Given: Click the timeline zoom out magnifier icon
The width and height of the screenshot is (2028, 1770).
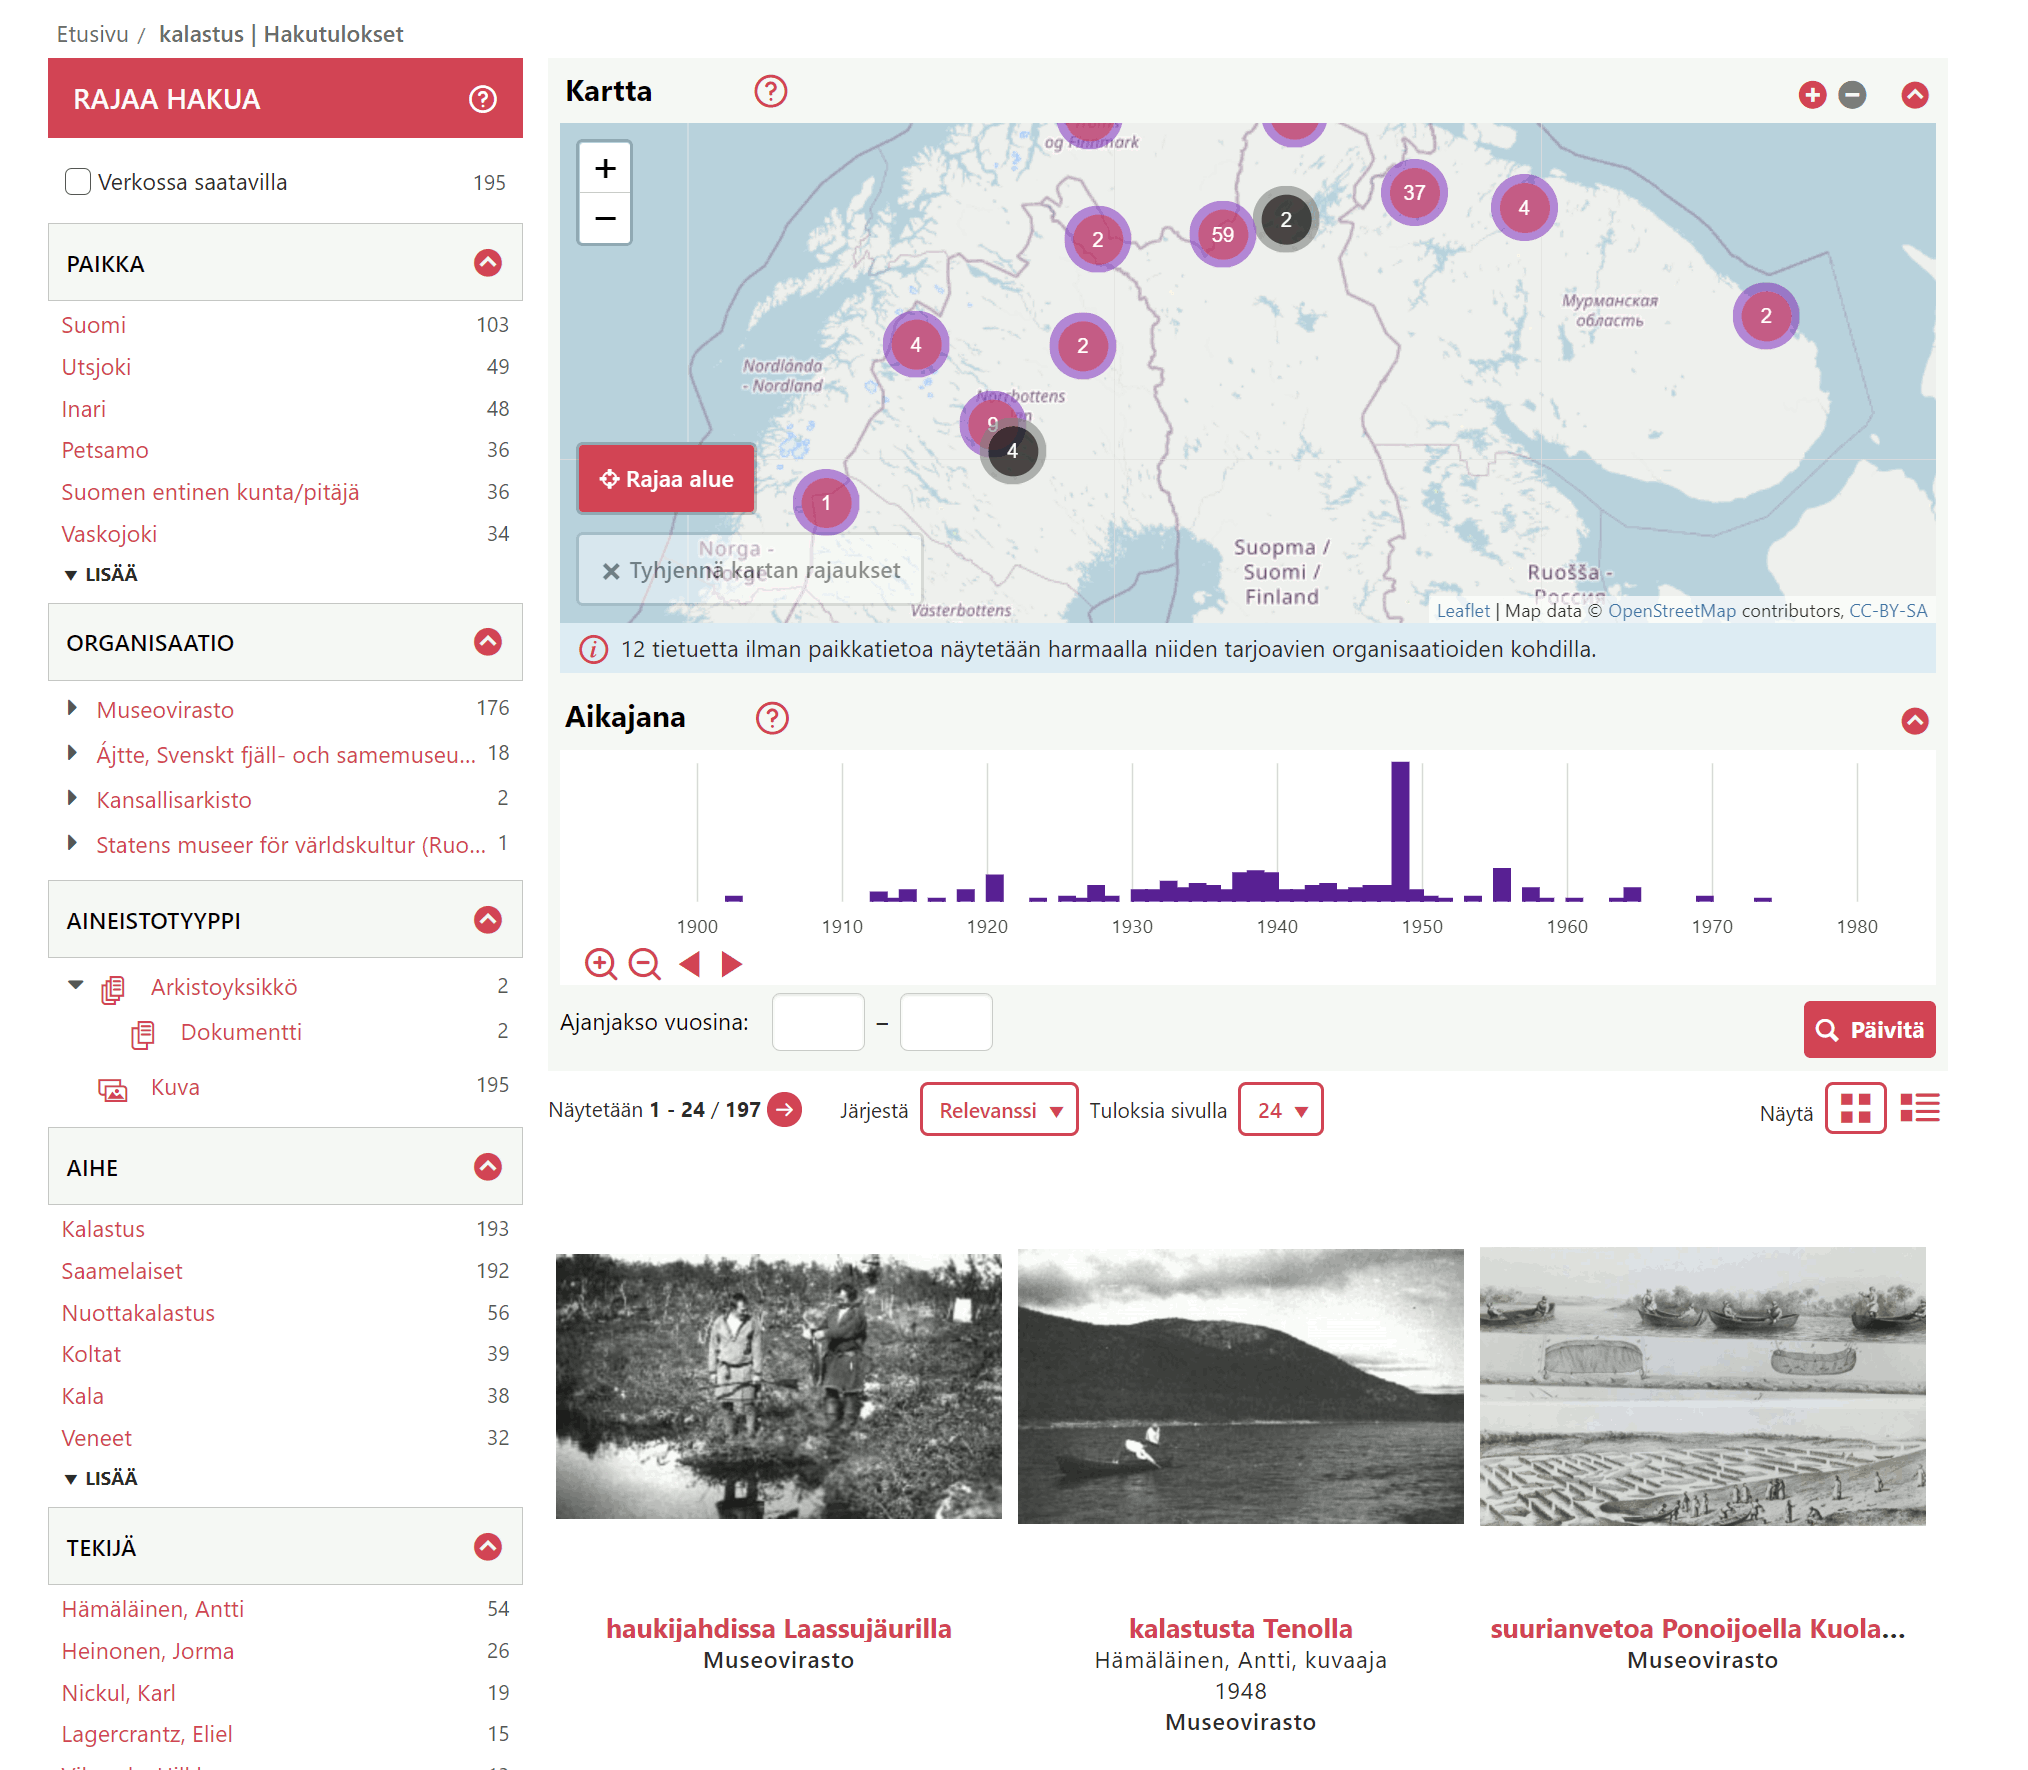Looking at the screenshot, I should 644,963.
